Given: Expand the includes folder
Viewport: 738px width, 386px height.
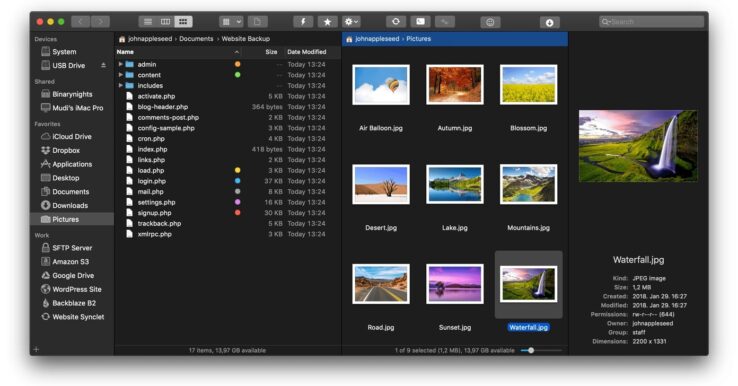Looking at the screenshot, I should click(120, 85).
